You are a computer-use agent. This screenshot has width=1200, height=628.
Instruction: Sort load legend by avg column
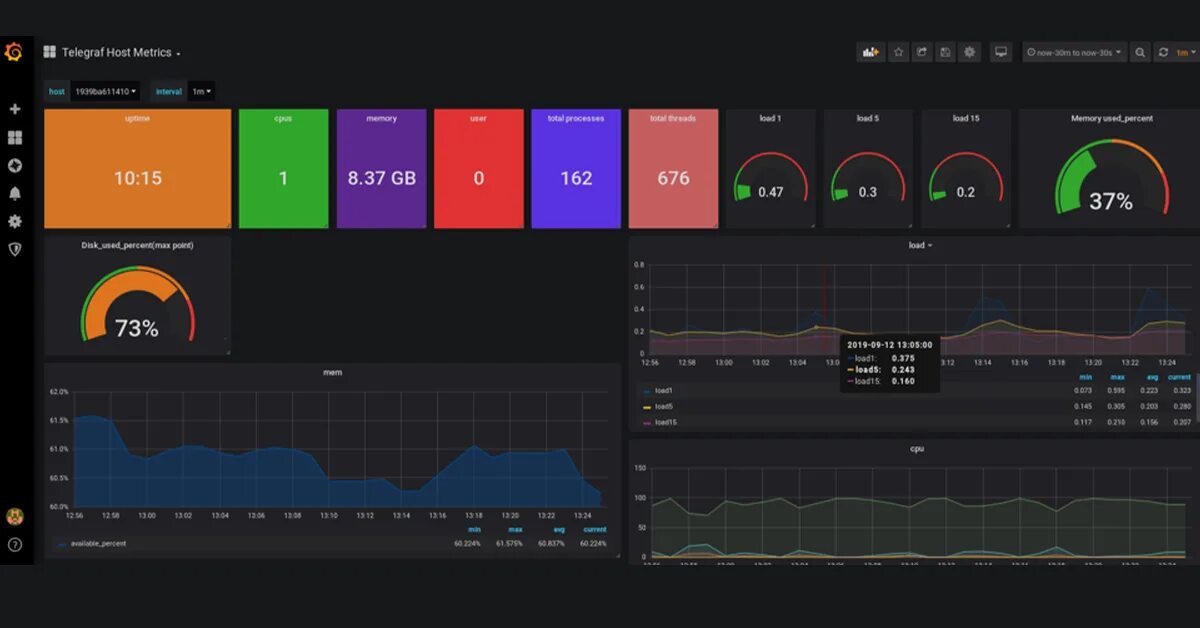coord(1150,377)
